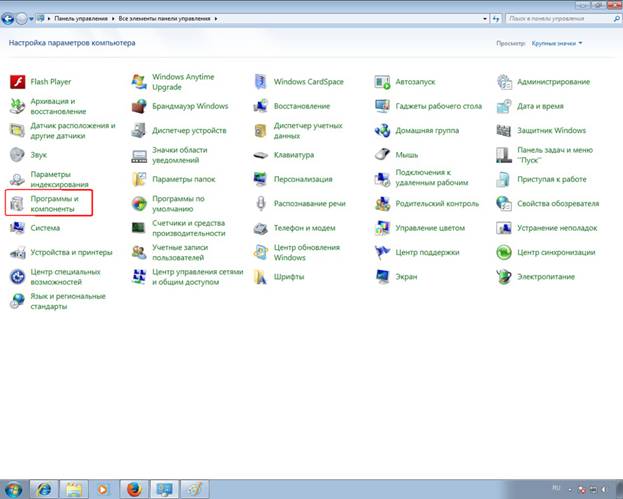Expand arrow after Все элементы панели управления
The width and height of the screenshot is (623, 499).
[x=216, y=19]
